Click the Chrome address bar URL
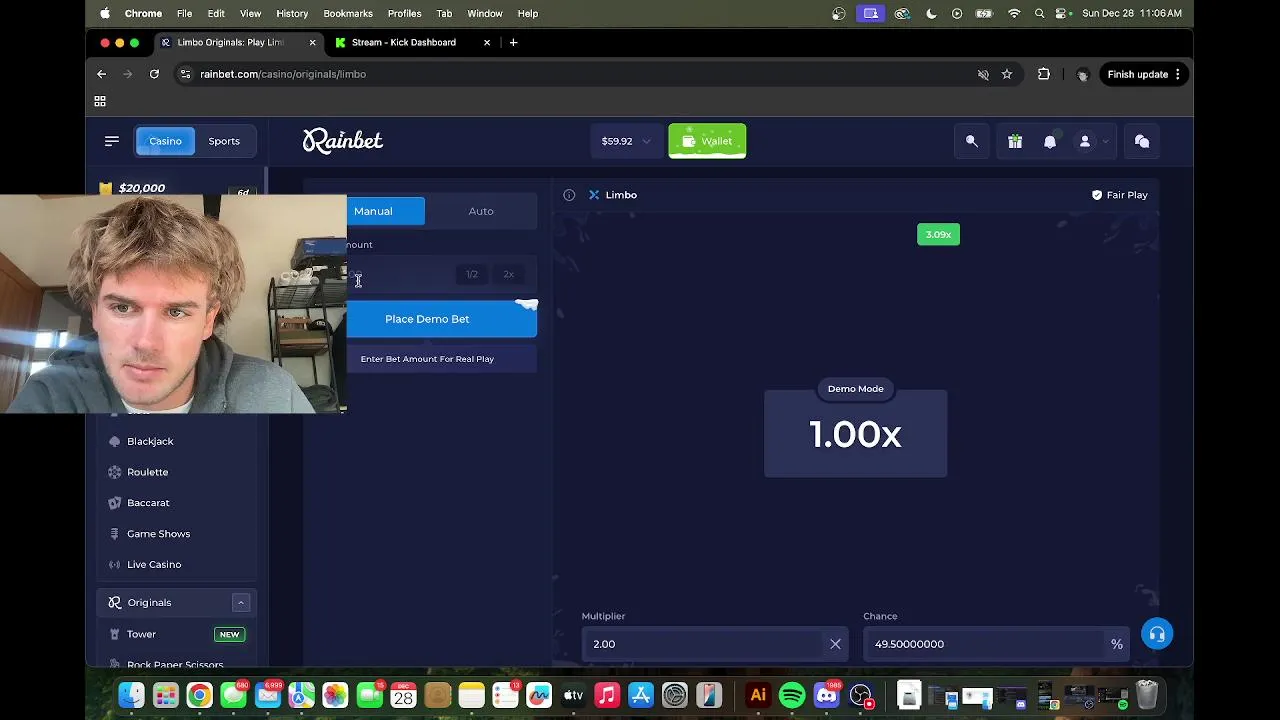Image resolution: width=1280 pixels, height=720 pixels. [x=283, y=74]
